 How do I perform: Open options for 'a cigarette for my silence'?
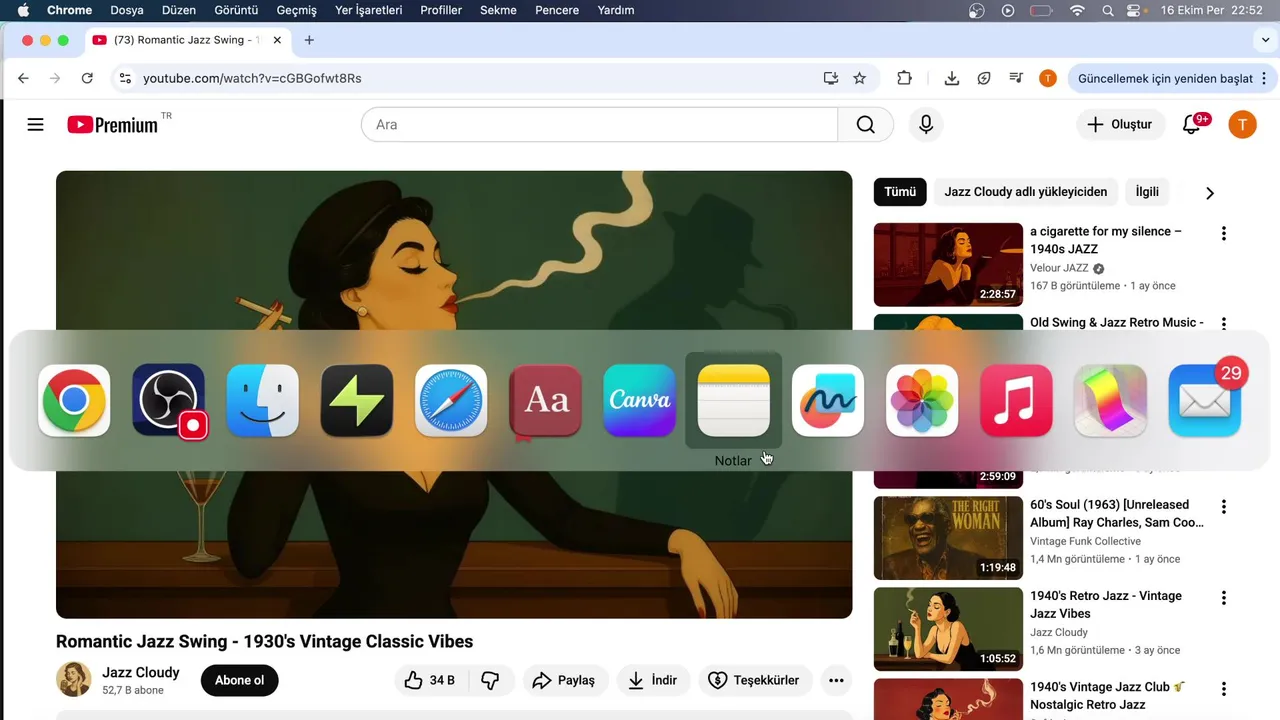[x=1223, y=234]
